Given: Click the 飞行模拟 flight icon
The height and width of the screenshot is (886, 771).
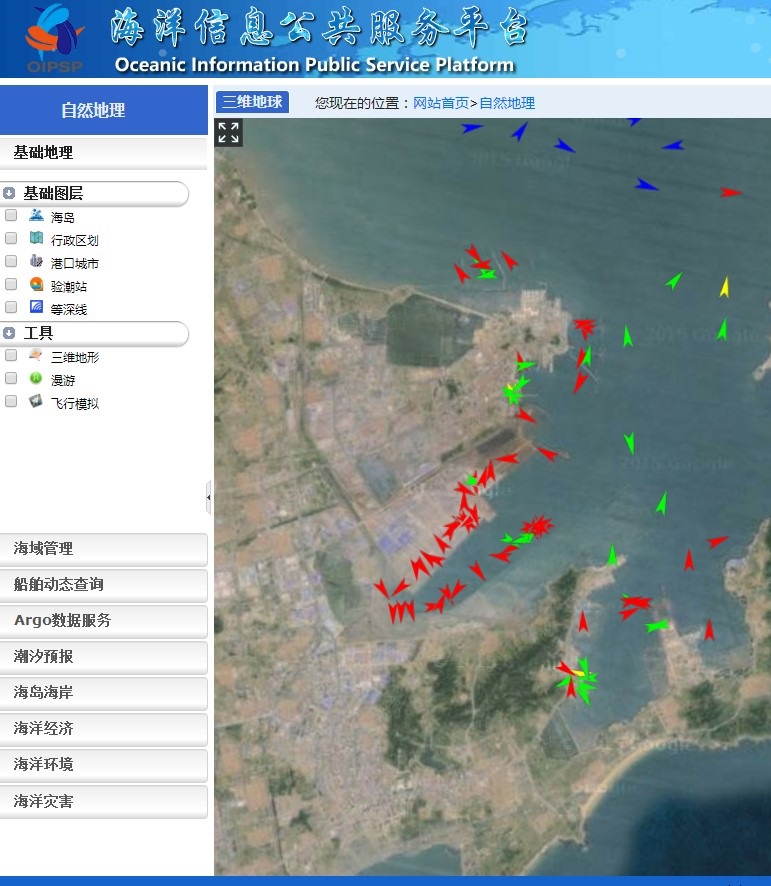Looking at the screenshot, I should coord(36,401).
